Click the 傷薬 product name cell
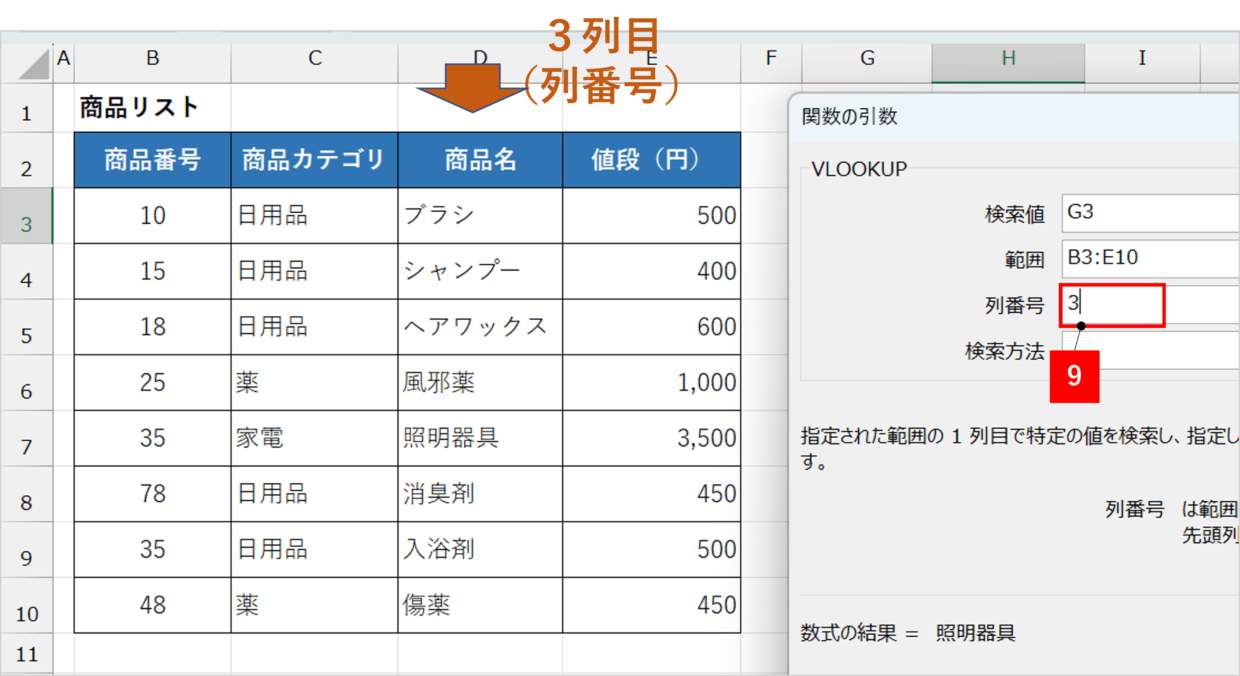 [x=480, y=605]
